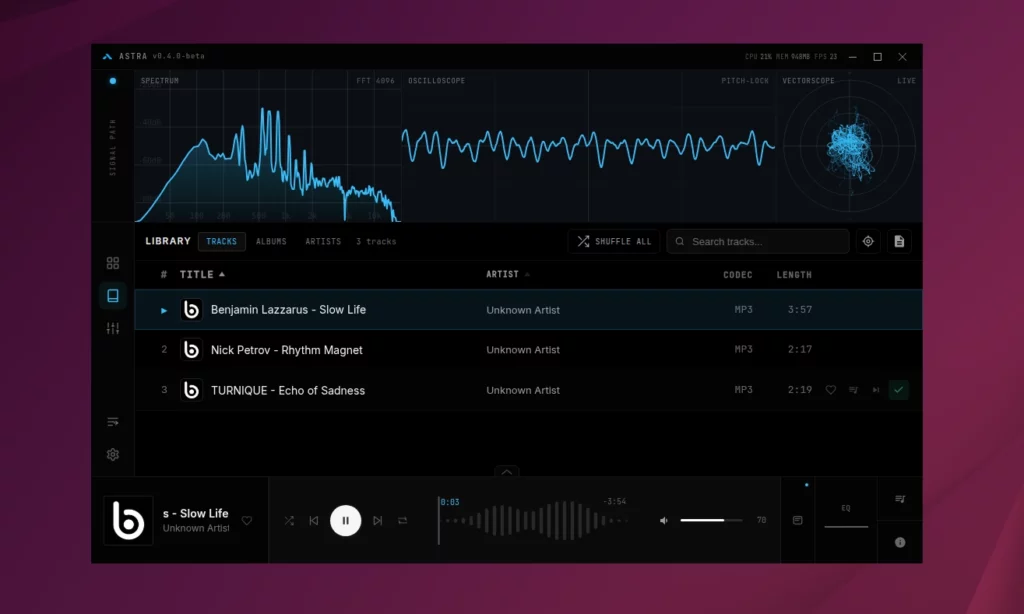1024x614 pixels.
Task: Toggle repeat mode in the player bar
Action: (x=403, y=520)
